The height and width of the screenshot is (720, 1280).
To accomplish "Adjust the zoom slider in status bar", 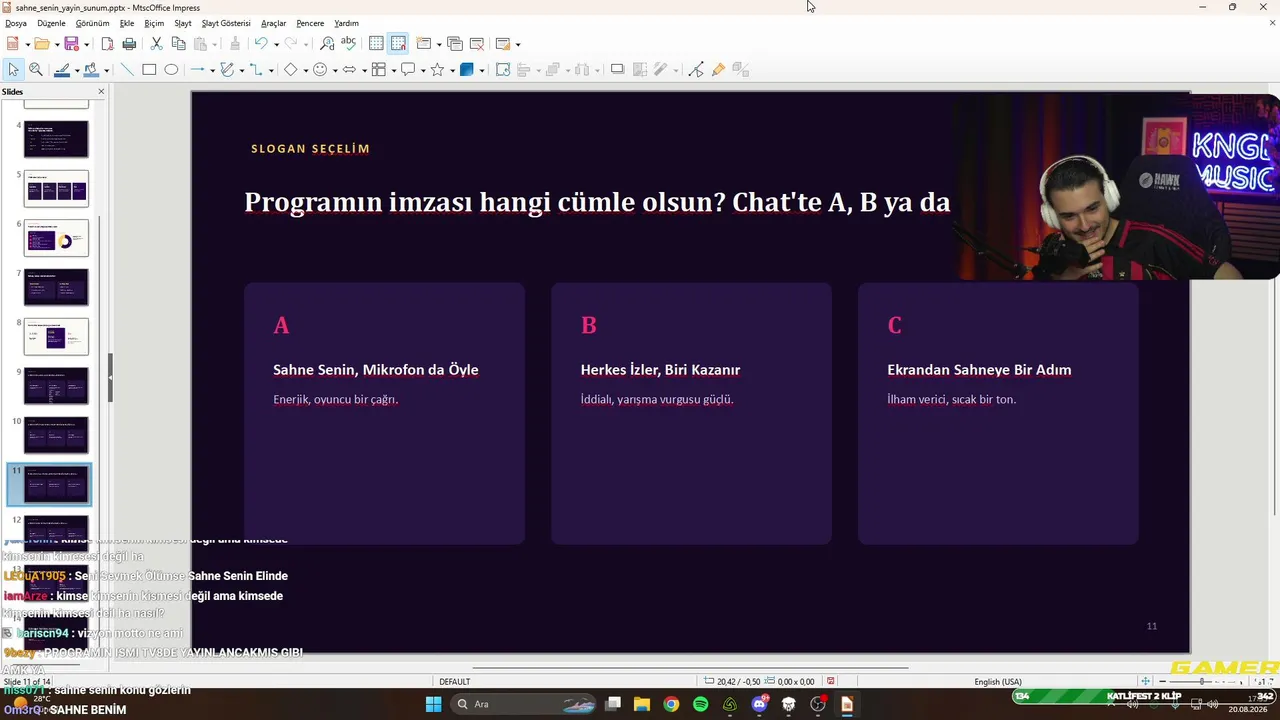I will (1202, 681).
